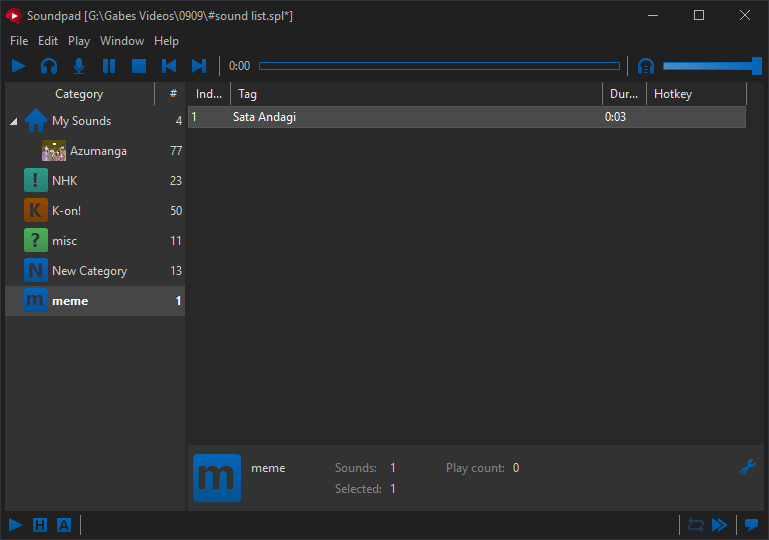Click the headphones playback icon in toolbar

click(49, 66)
